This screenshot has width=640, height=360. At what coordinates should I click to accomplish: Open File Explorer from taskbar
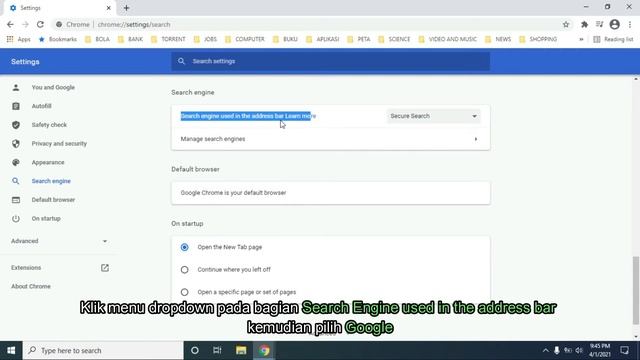(x=241, y=351)
